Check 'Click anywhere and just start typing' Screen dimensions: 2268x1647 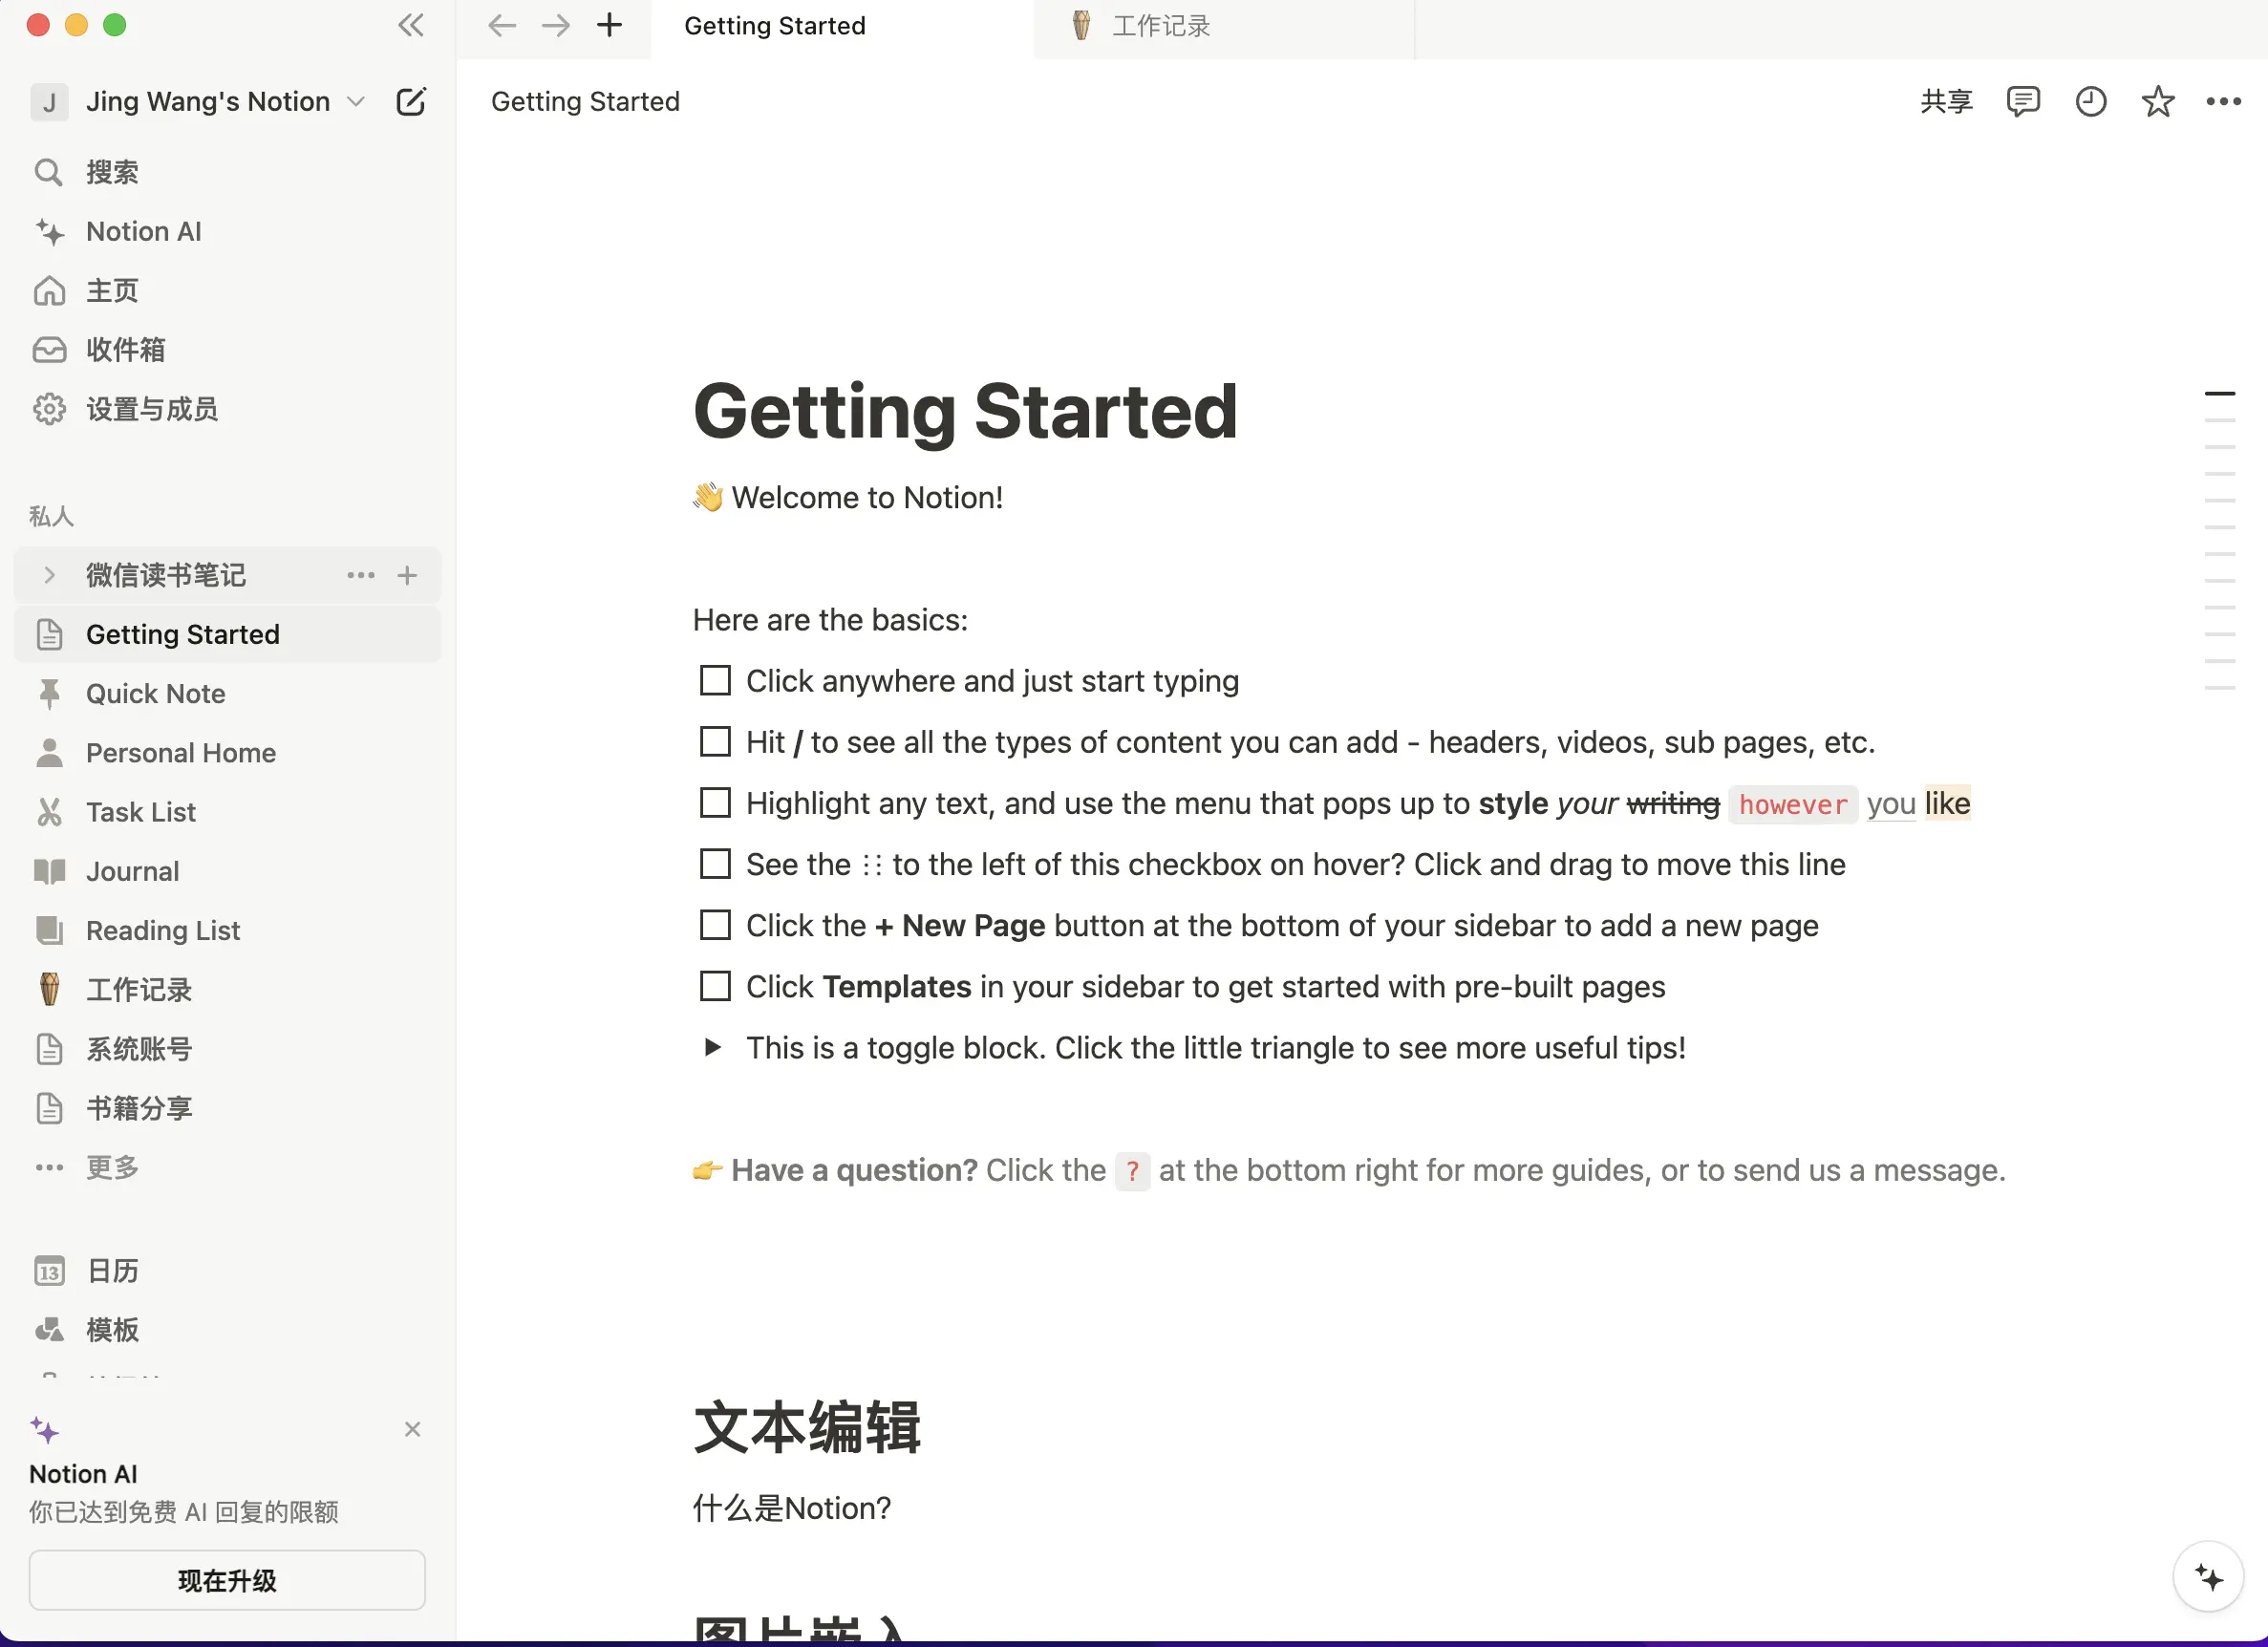[715, 681]
